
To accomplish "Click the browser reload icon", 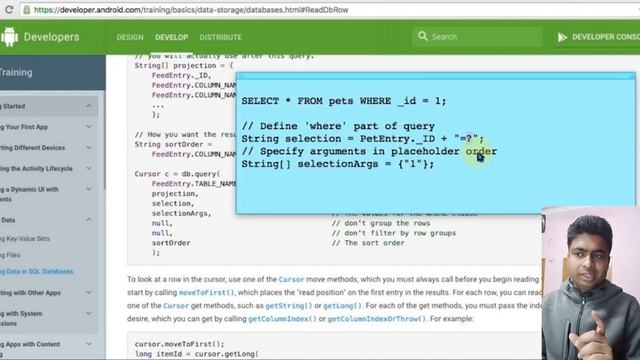I will [x=9, y=10].
